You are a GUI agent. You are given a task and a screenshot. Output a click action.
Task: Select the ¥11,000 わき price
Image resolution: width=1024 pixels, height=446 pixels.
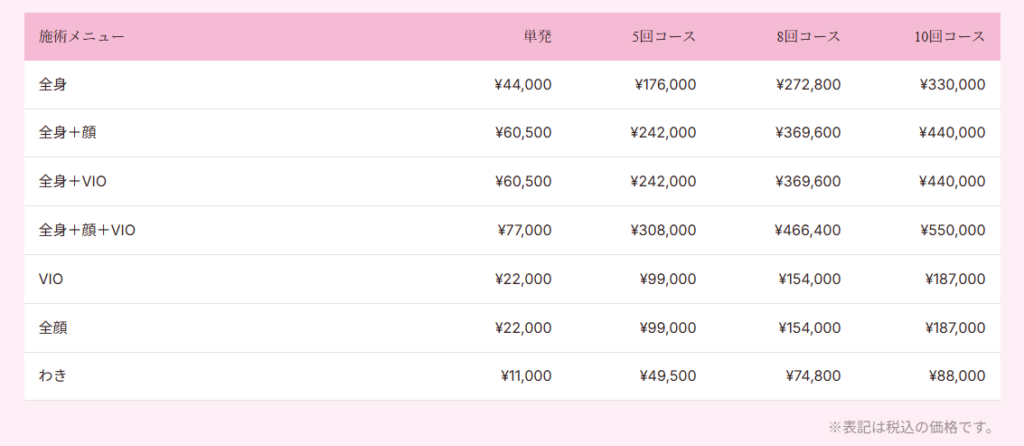(525, 376)
